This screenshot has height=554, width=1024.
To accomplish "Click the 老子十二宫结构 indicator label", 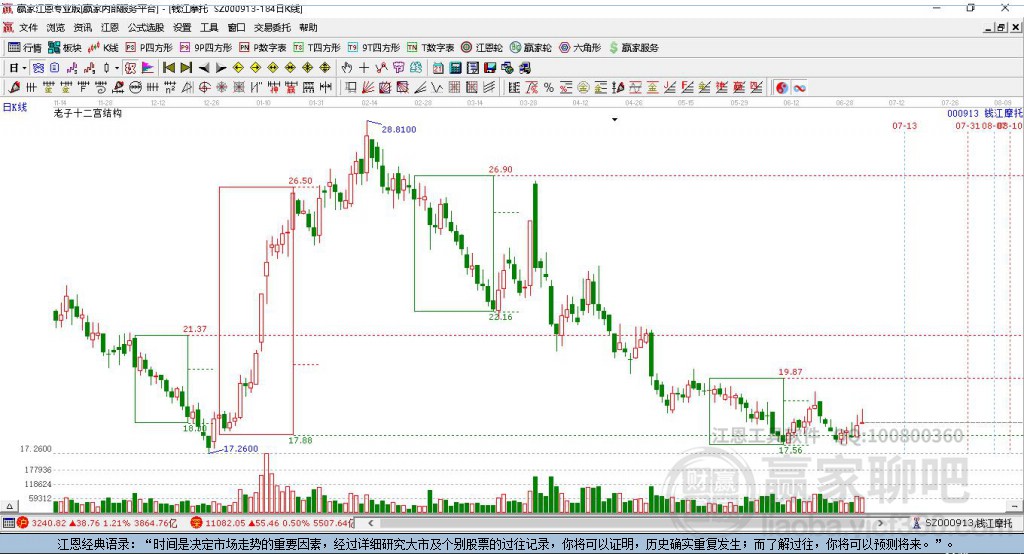I will [88, 113].
